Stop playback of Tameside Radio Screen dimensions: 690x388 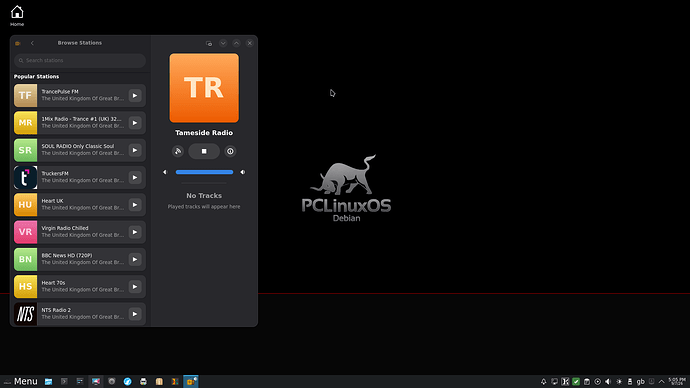pyautogui.click(x=204, y=151)
